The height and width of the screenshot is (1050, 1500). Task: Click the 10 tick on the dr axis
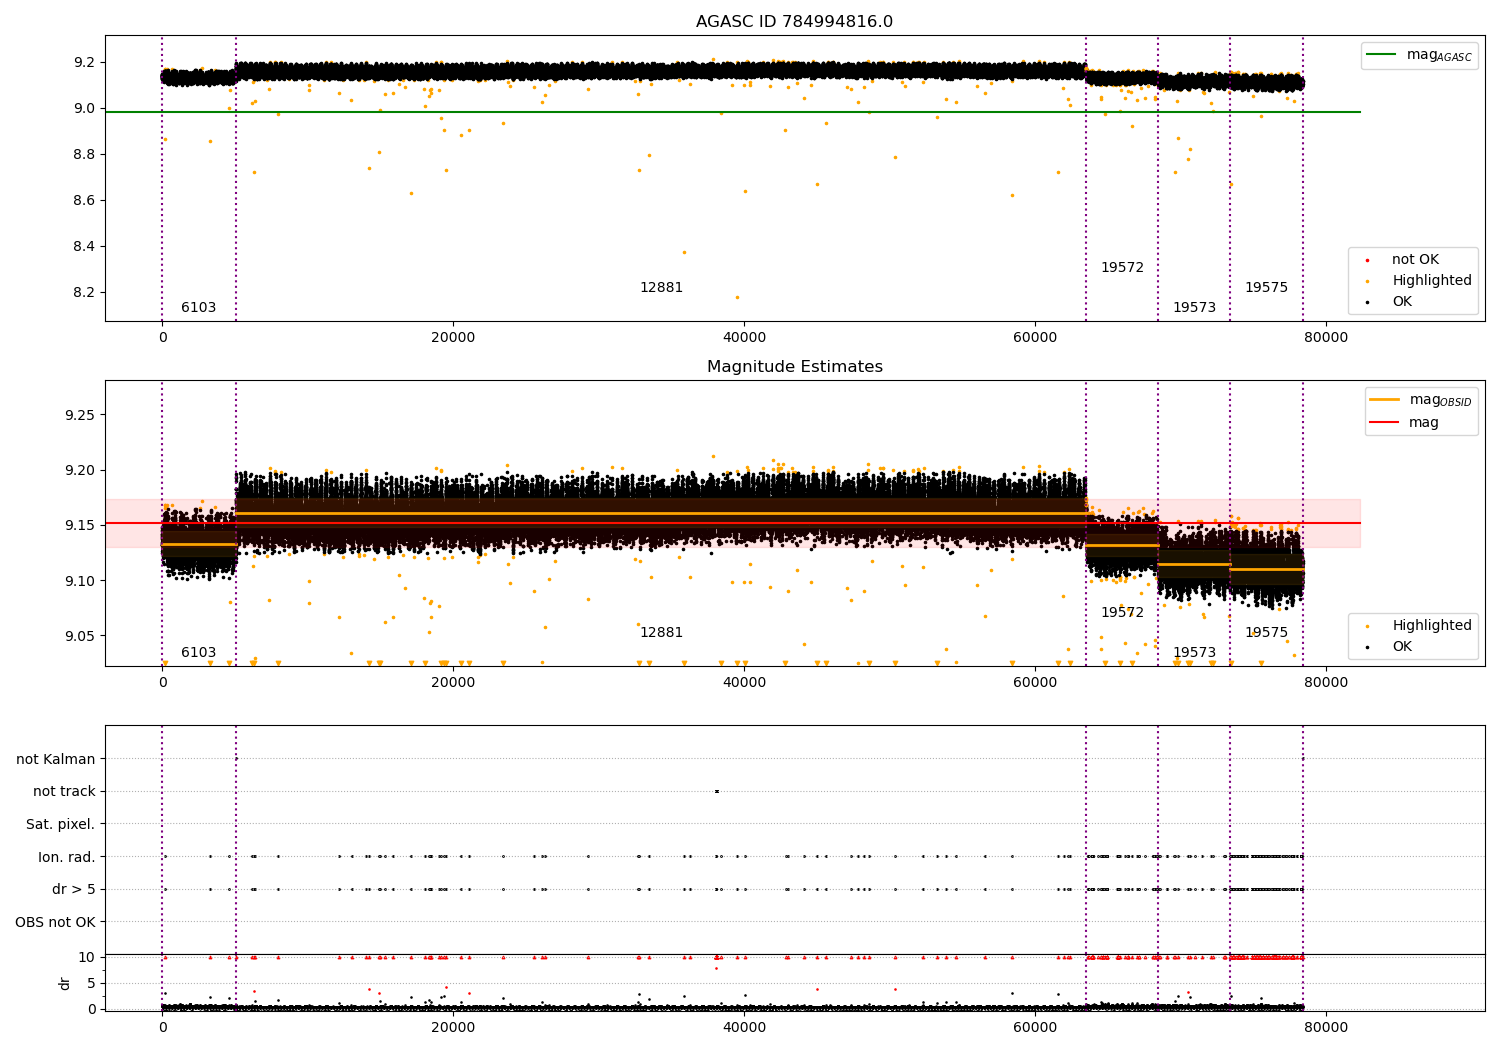coord(87,957)
